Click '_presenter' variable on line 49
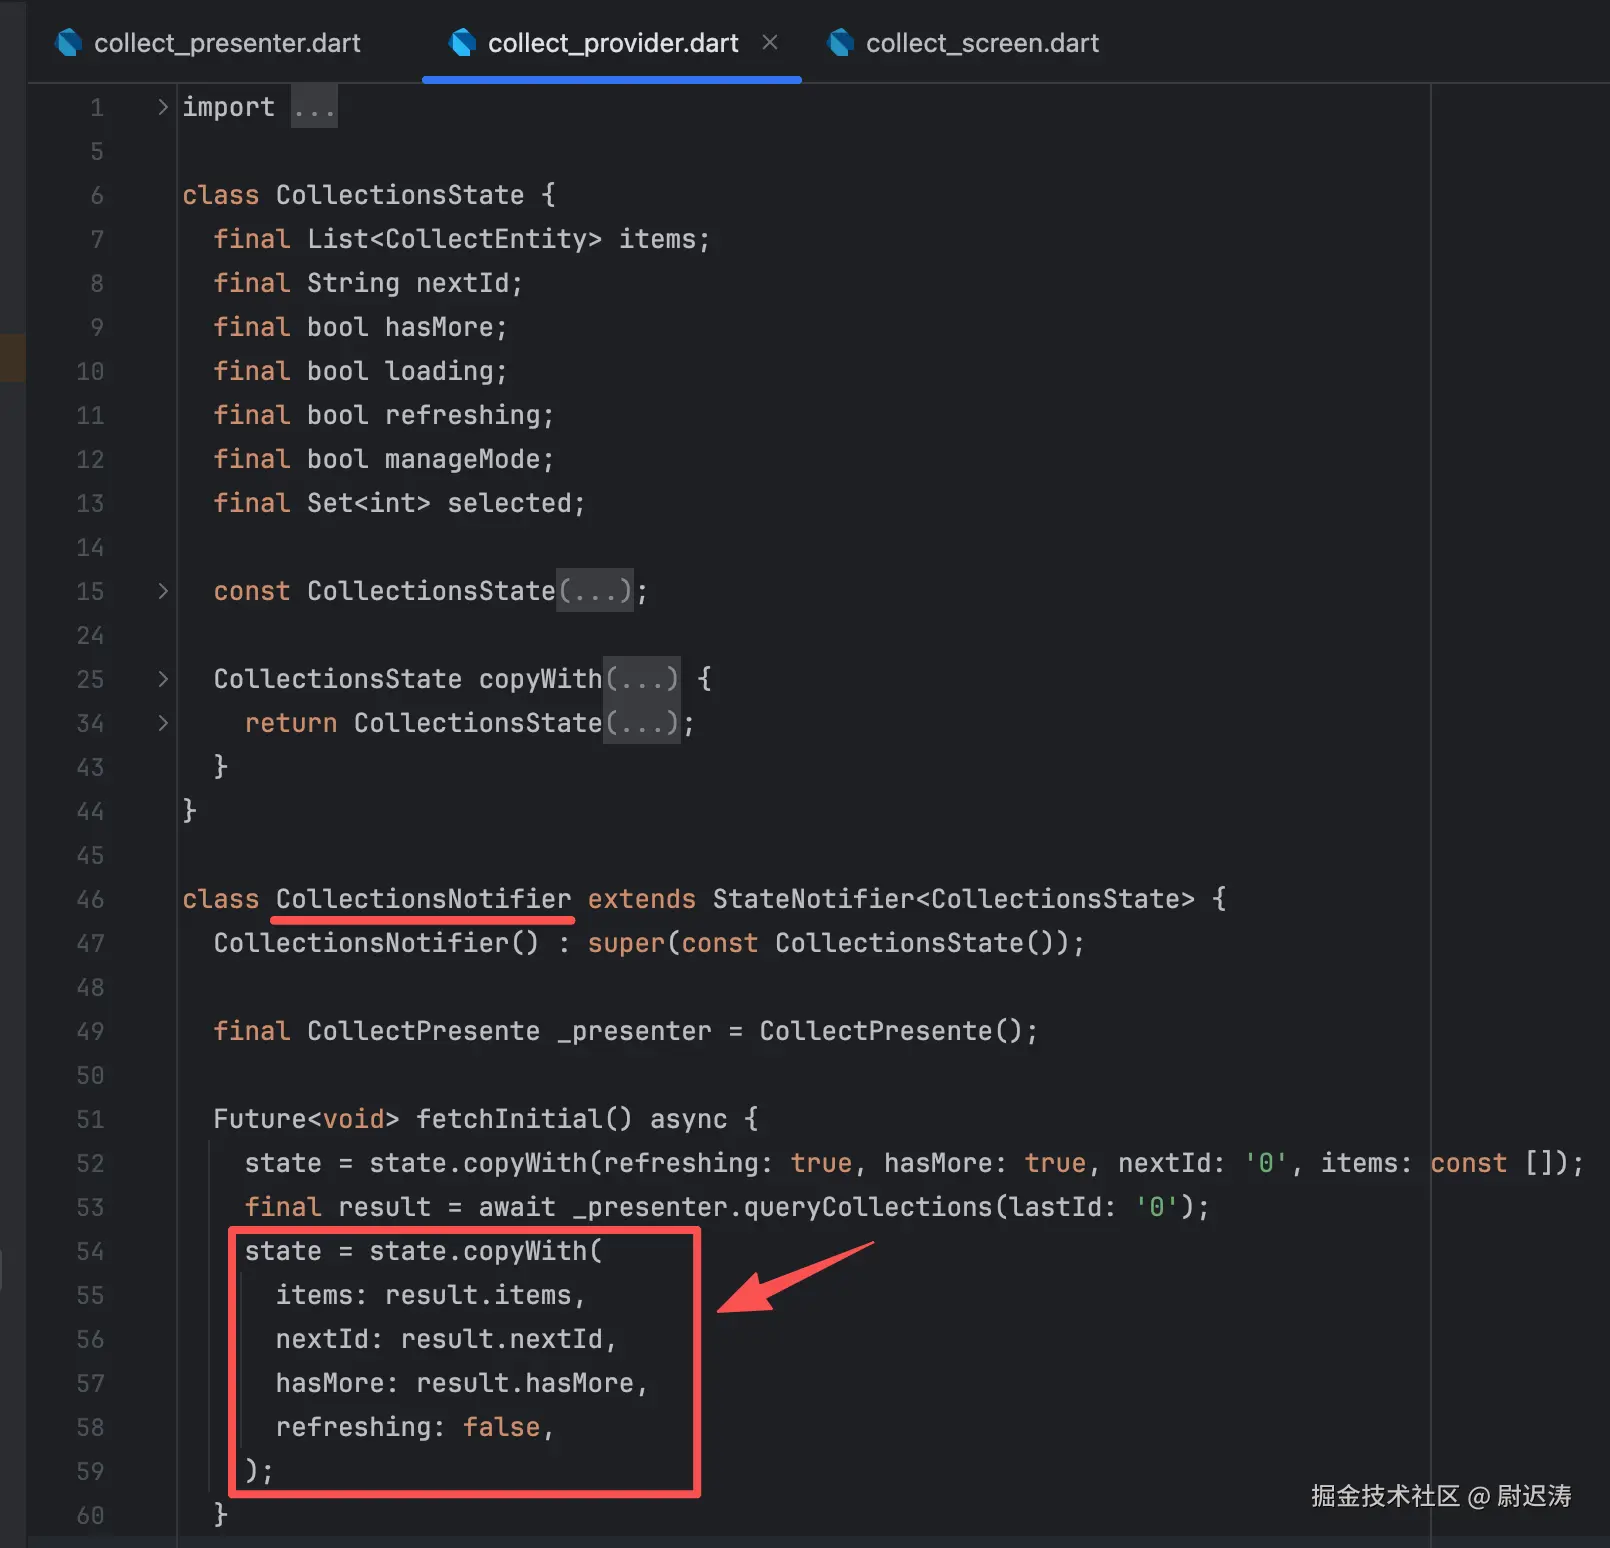Image resolution: width=1610 pixels, height=1548 pixels. [634, 1031]
